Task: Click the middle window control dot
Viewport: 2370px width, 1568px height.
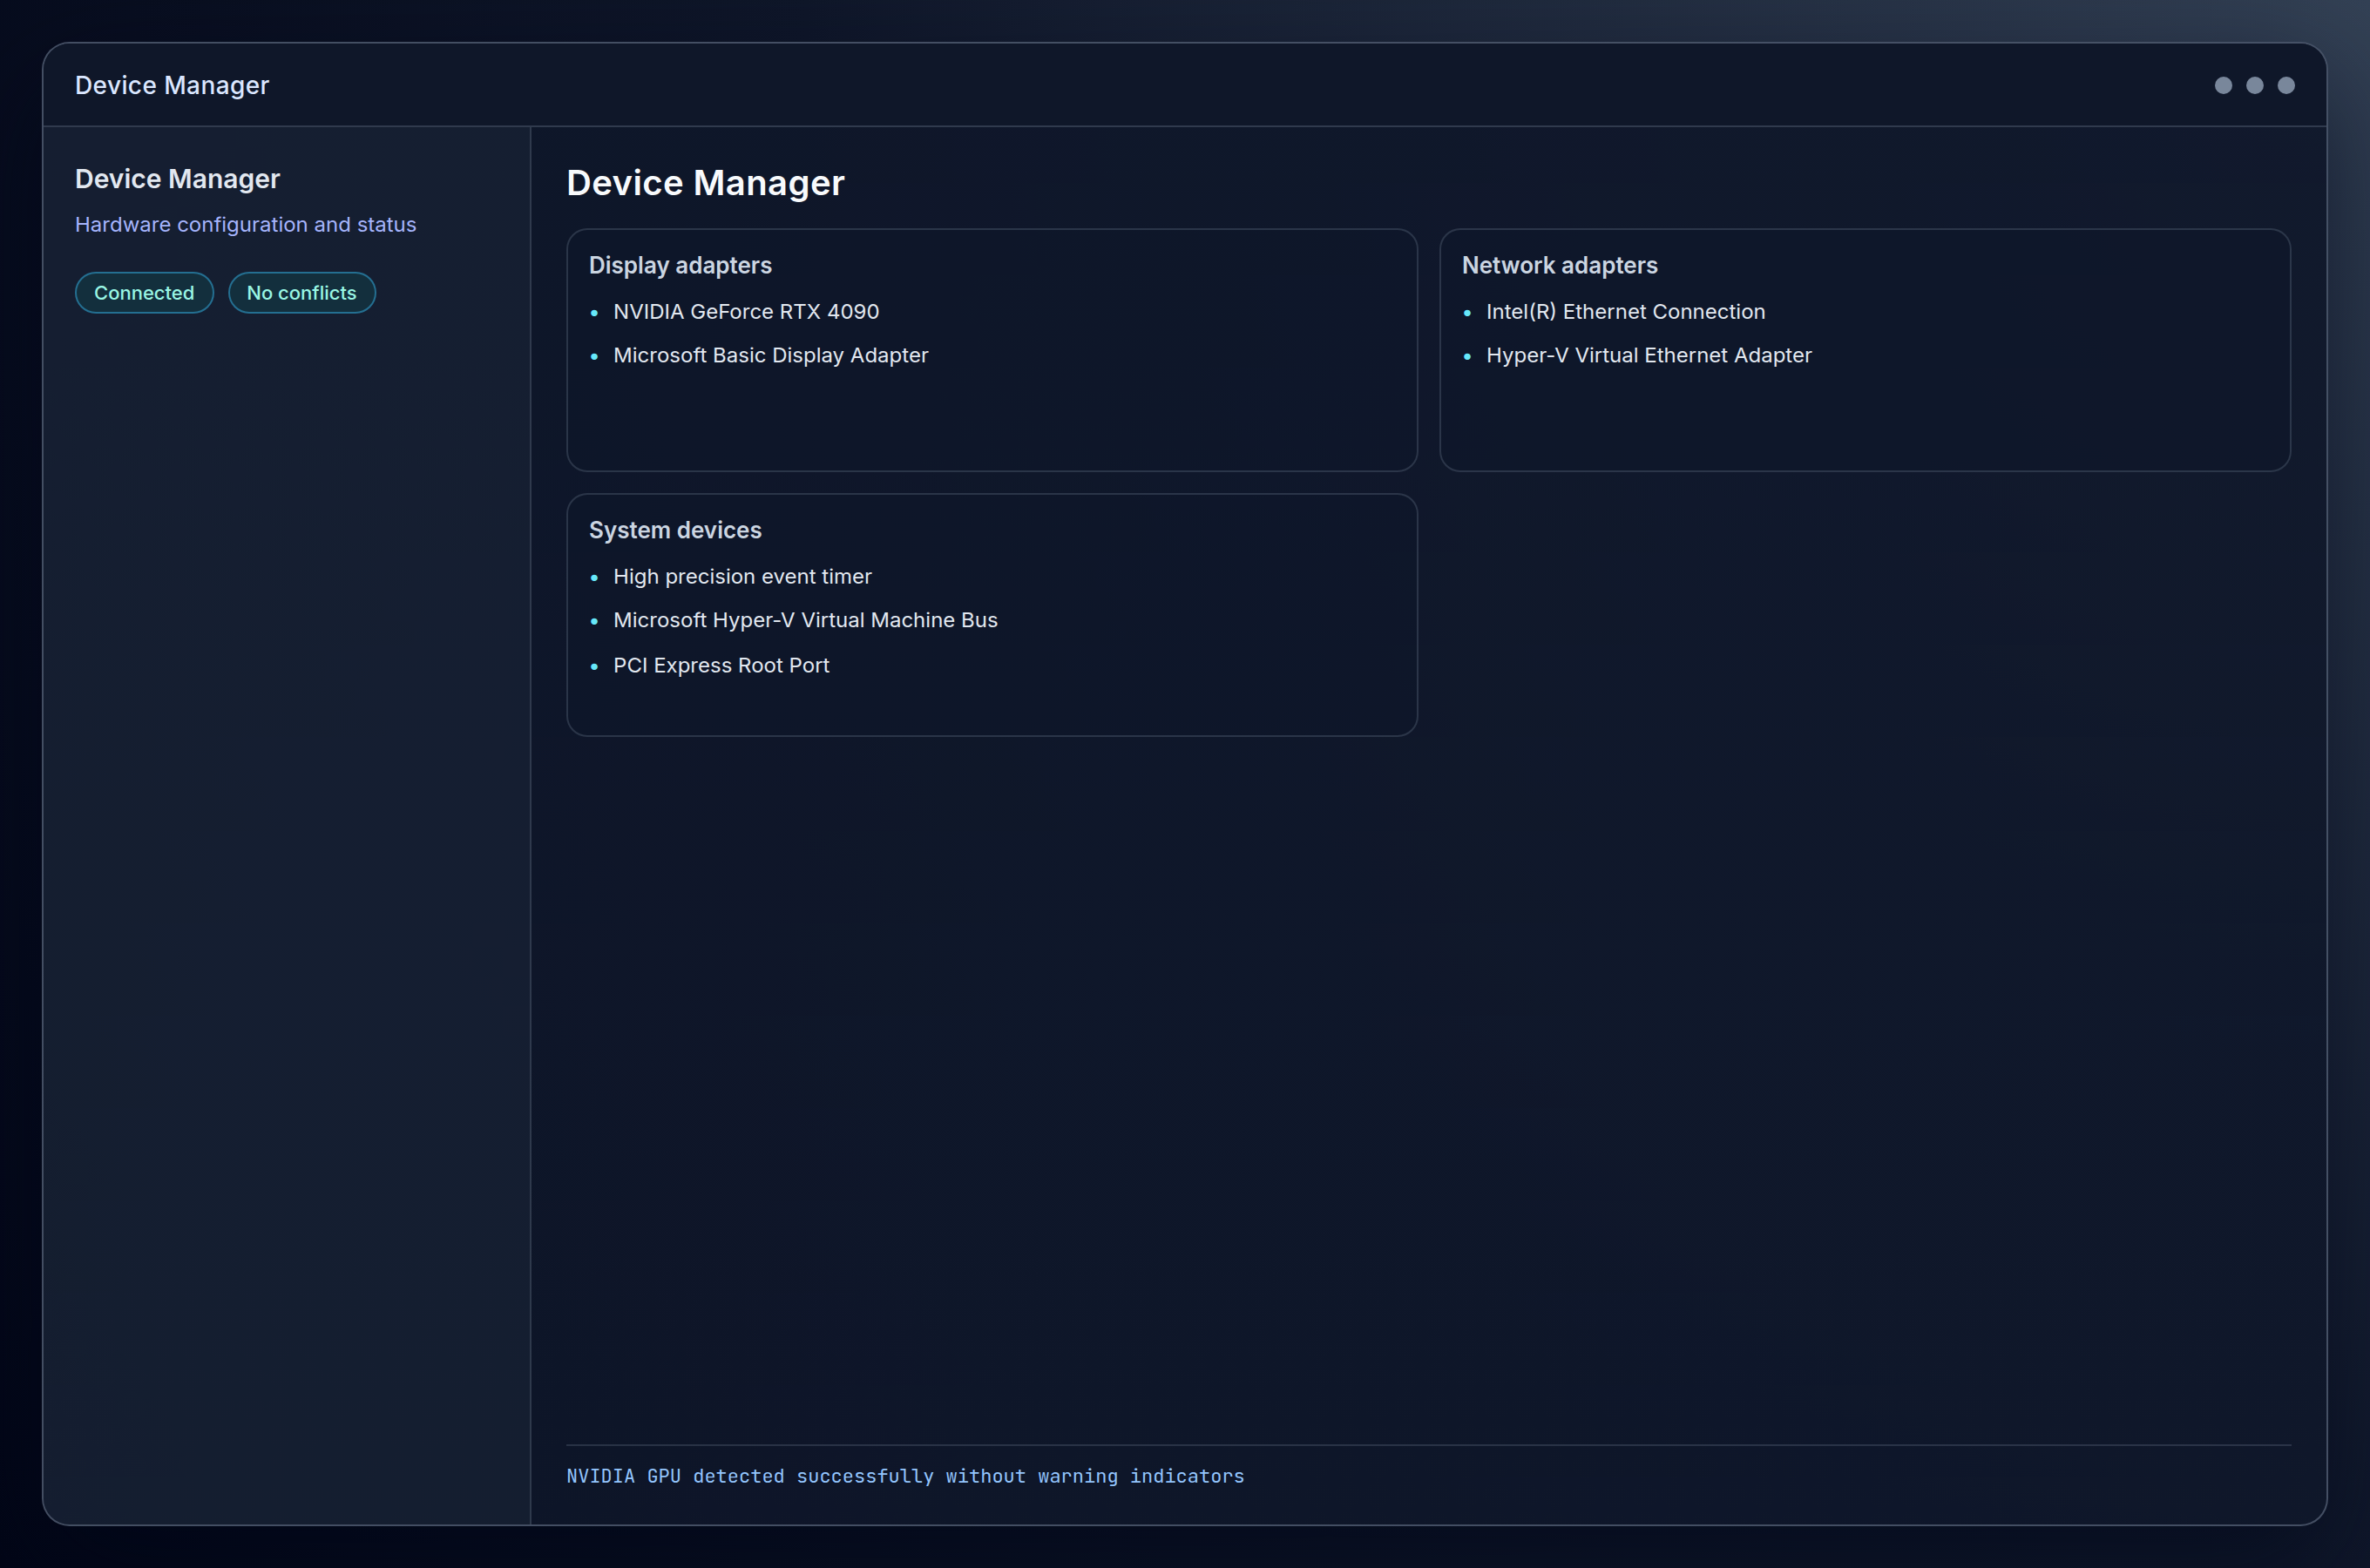Action: pos(2254,86)
